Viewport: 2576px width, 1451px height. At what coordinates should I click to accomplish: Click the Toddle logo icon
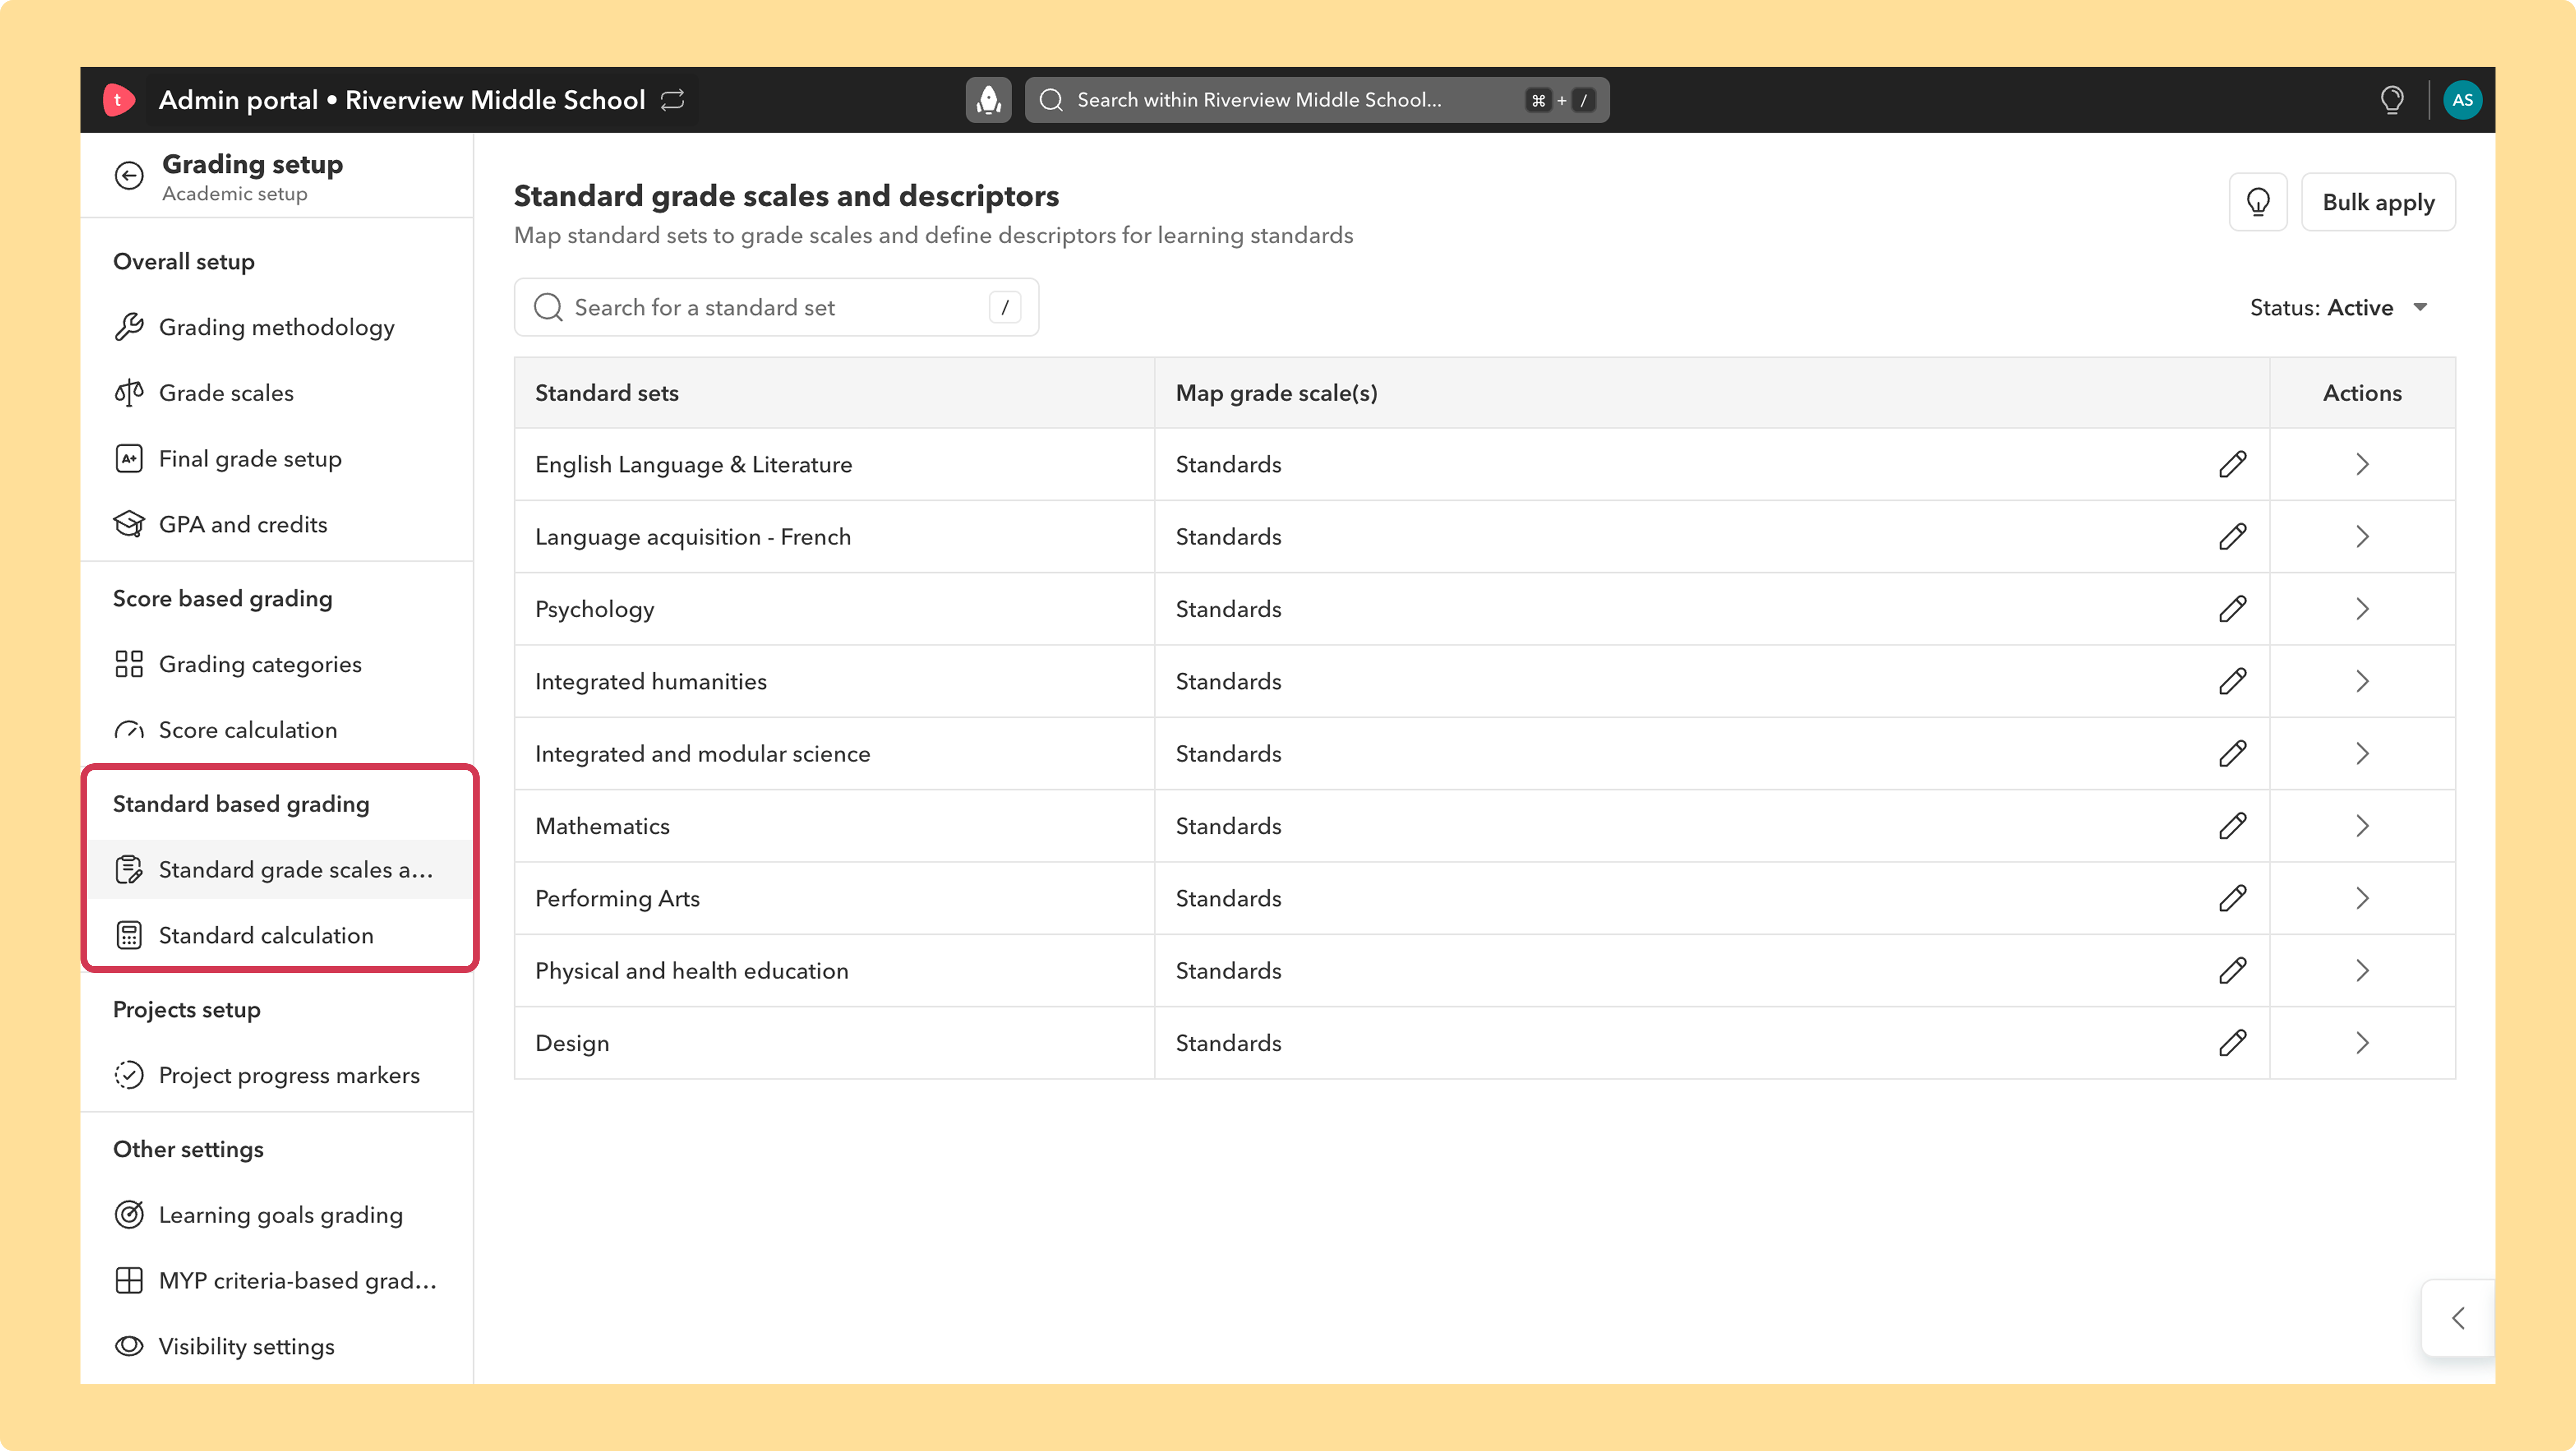click(x=118, y=100)
